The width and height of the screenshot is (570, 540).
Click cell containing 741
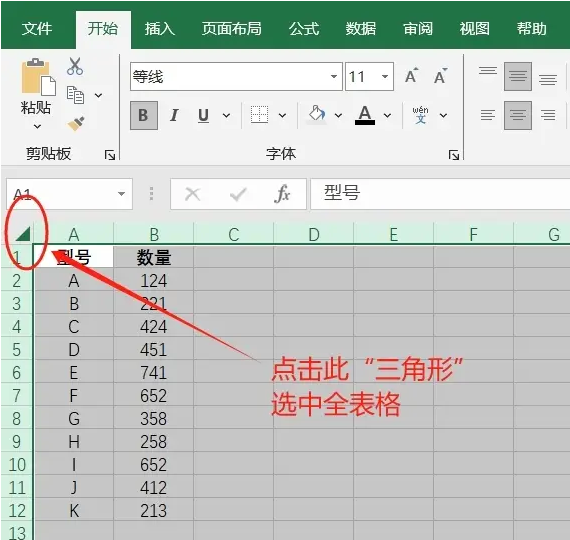(154, 372)
